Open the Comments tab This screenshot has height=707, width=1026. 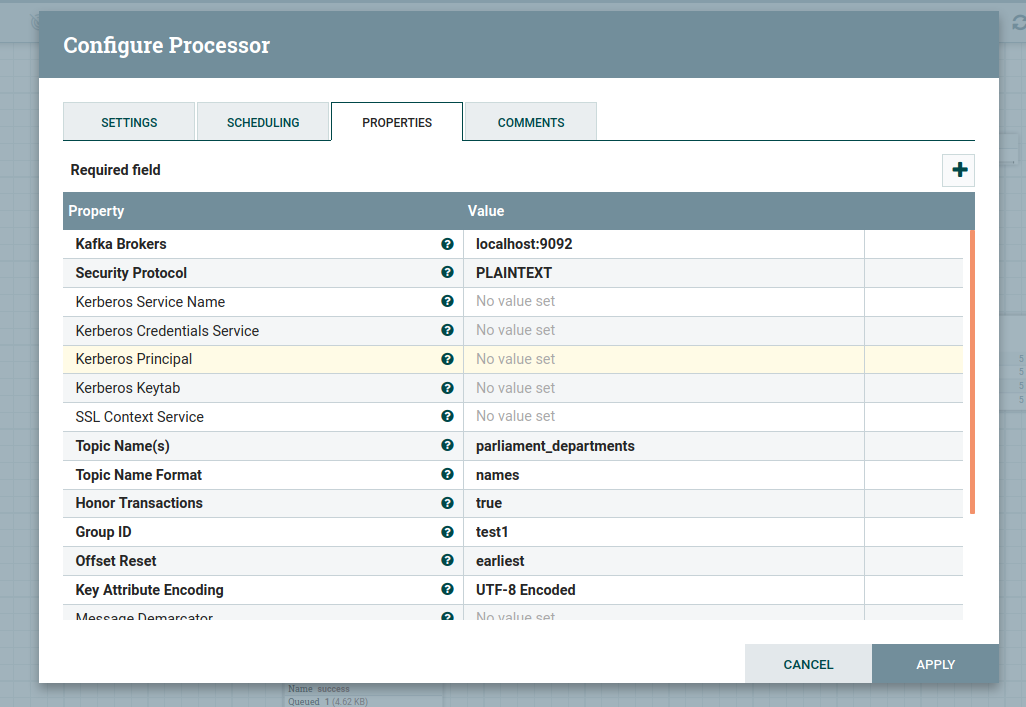pos(531,122)
